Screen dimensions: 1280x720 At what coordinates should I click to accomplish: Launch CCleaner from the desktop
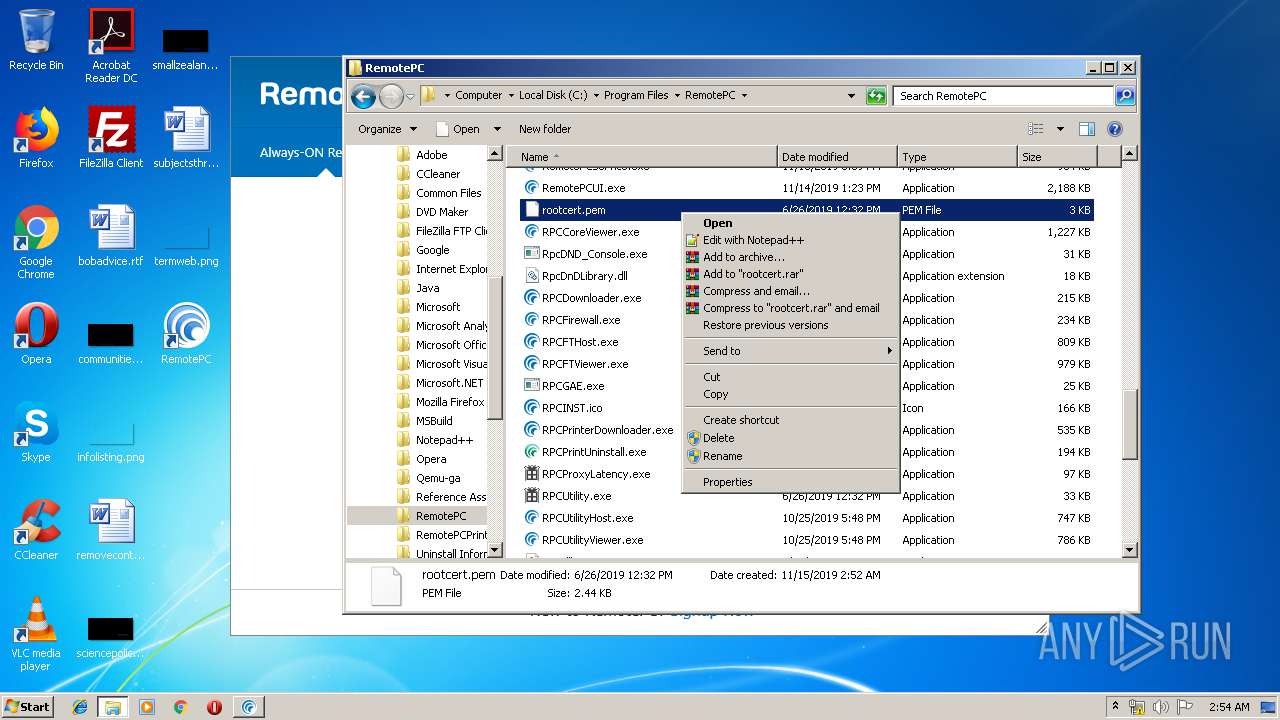(x=36, y=530)
